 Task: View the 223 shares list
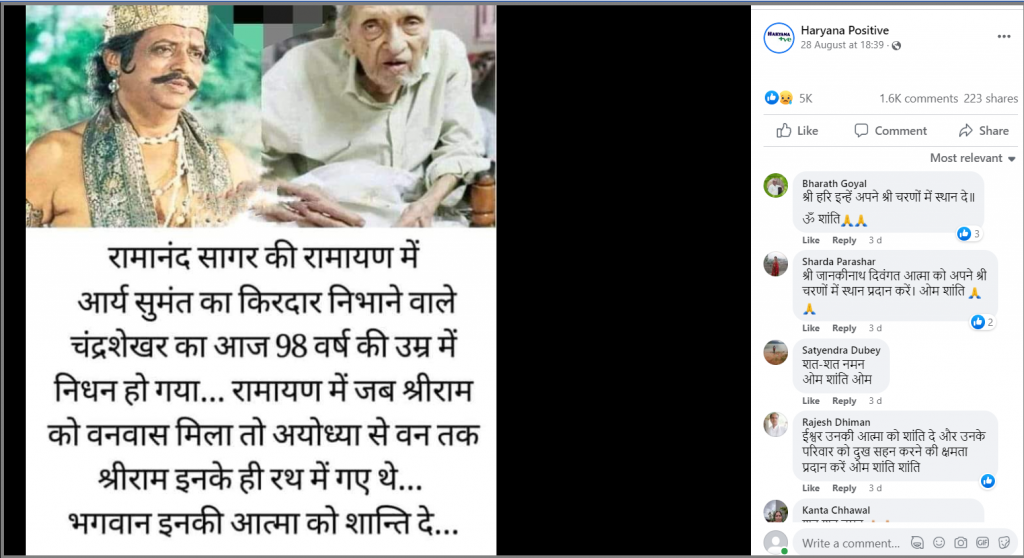click(x=991, y=99)
